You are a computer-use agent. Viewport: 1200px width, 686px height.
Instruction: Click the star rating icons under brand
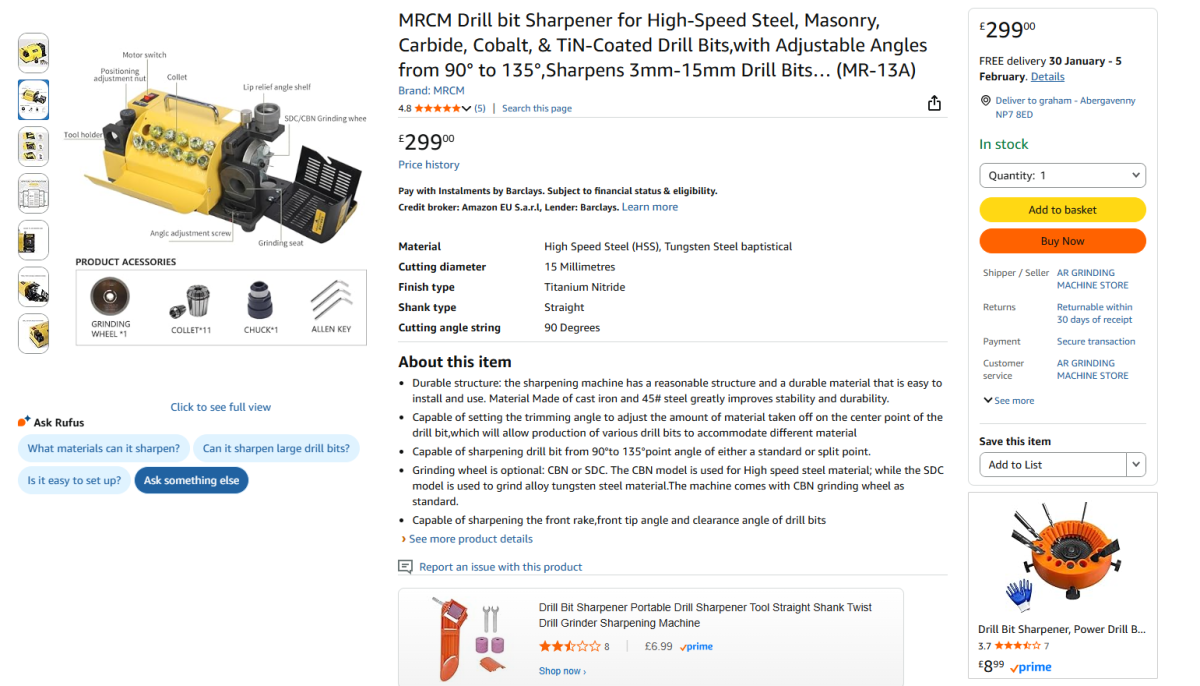(x=437, y=108)
